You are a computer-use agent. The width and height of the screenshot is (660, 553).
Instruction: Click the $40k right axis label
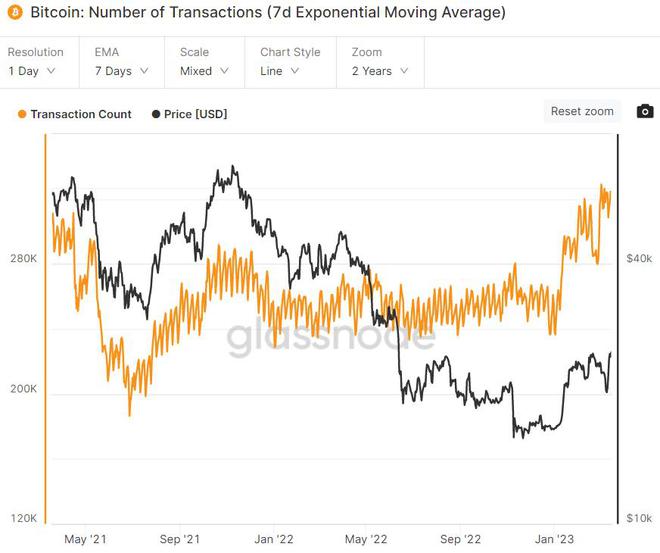[x=638, y=259]
